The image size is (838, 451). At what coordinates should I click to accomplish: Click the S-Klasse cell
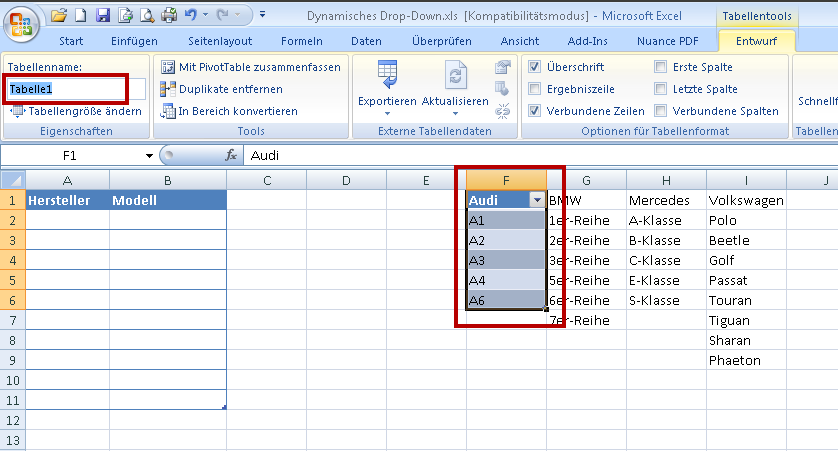coord(666,300)
